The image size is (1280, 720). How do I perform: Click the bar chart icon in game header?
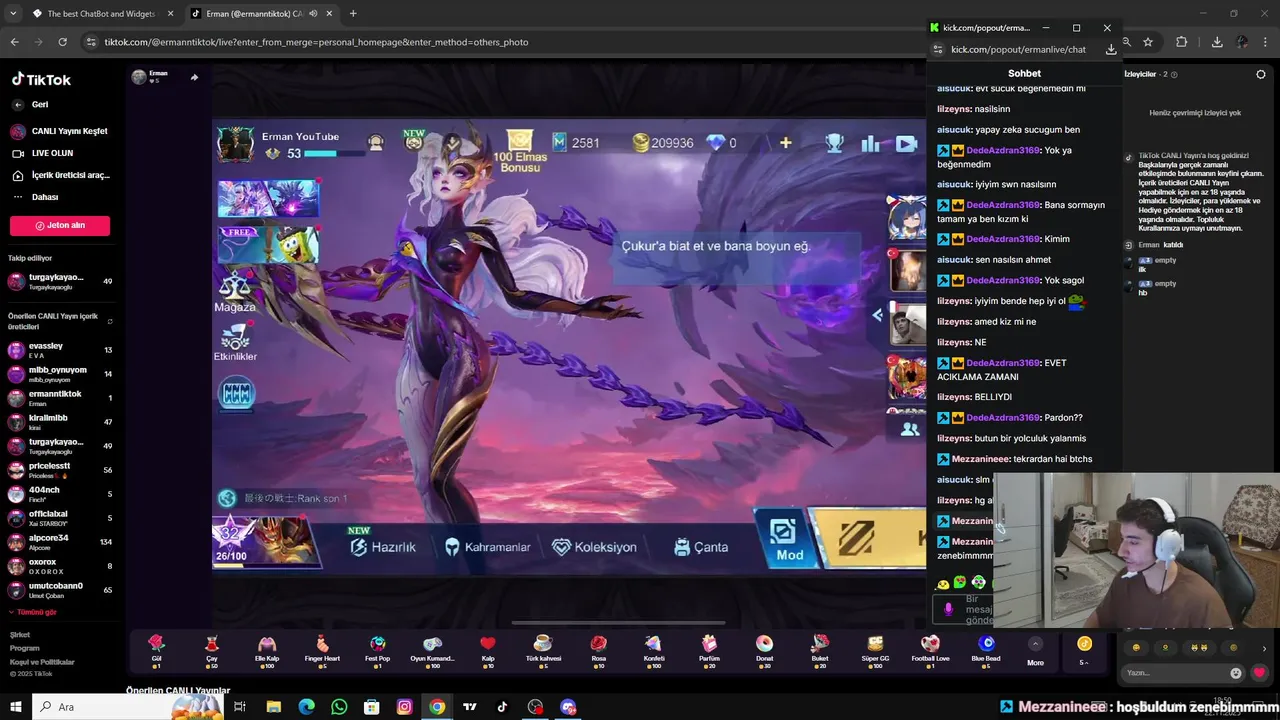point(870,143)
